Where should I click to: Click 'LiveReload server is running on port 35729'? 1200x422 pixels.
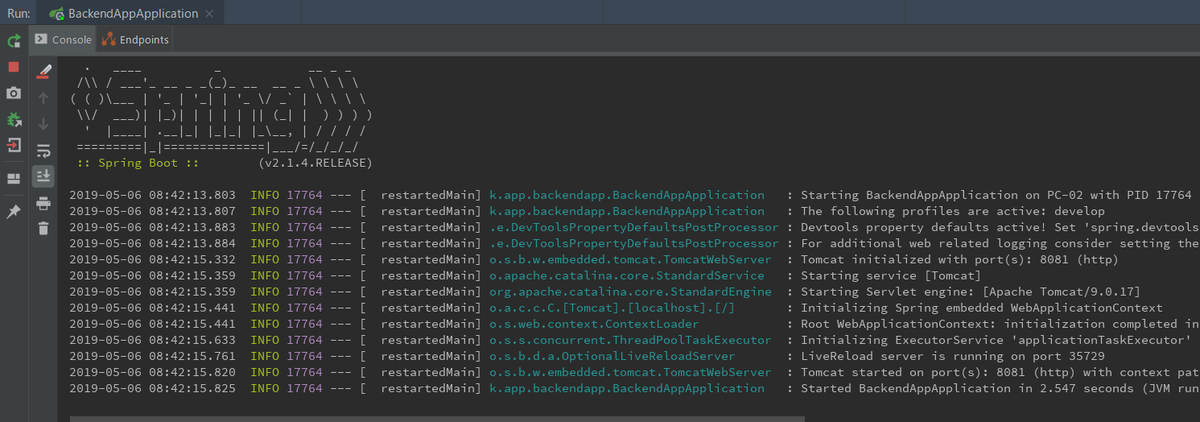click(953, 357)
